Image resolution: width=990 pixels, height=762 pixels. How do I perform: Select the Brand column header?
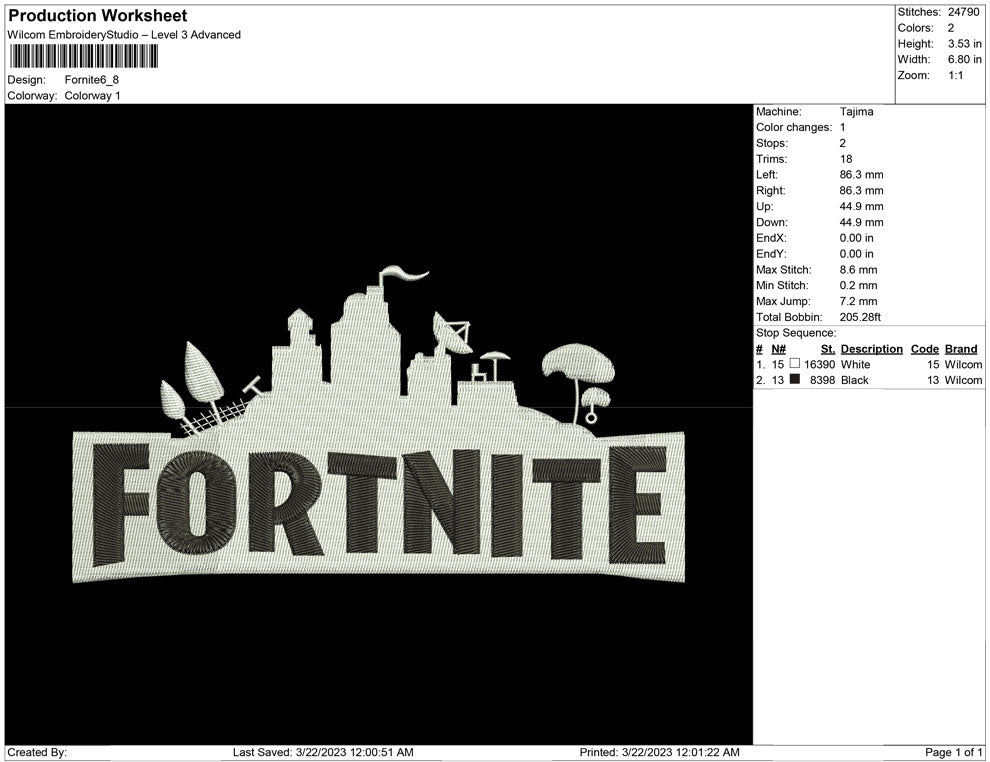click(961, 348)
